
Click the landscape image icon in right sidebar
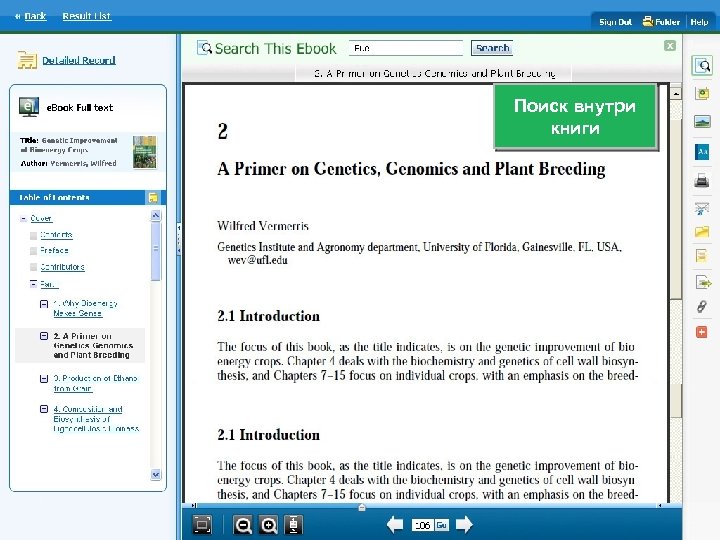click(x=702, y=122)
